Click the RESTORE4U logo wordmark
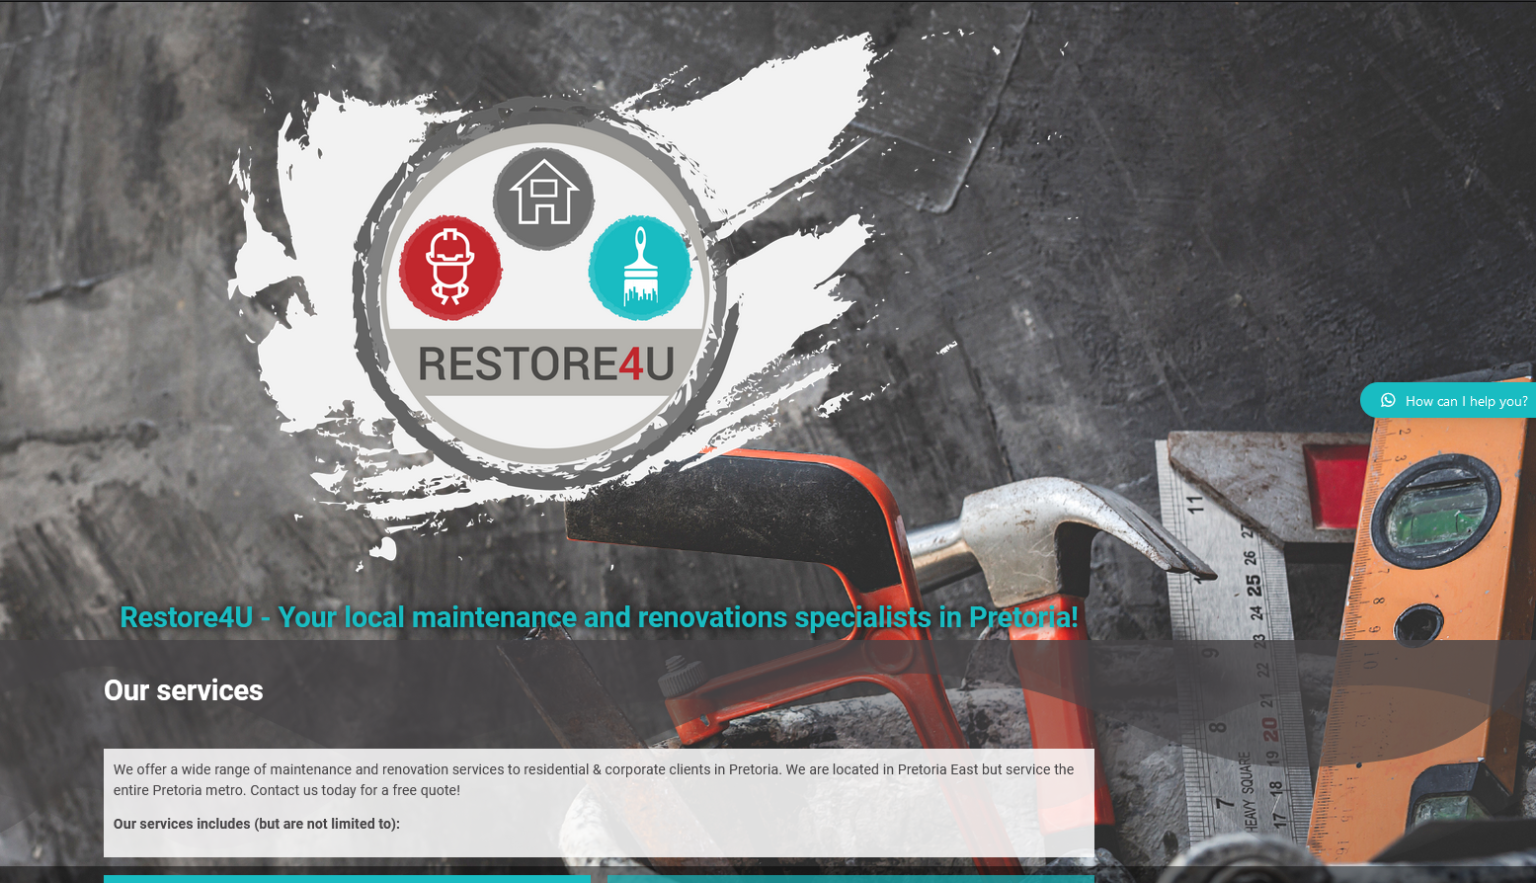The width and height of the screenshot is (1536, 883). tap(545, 364)
